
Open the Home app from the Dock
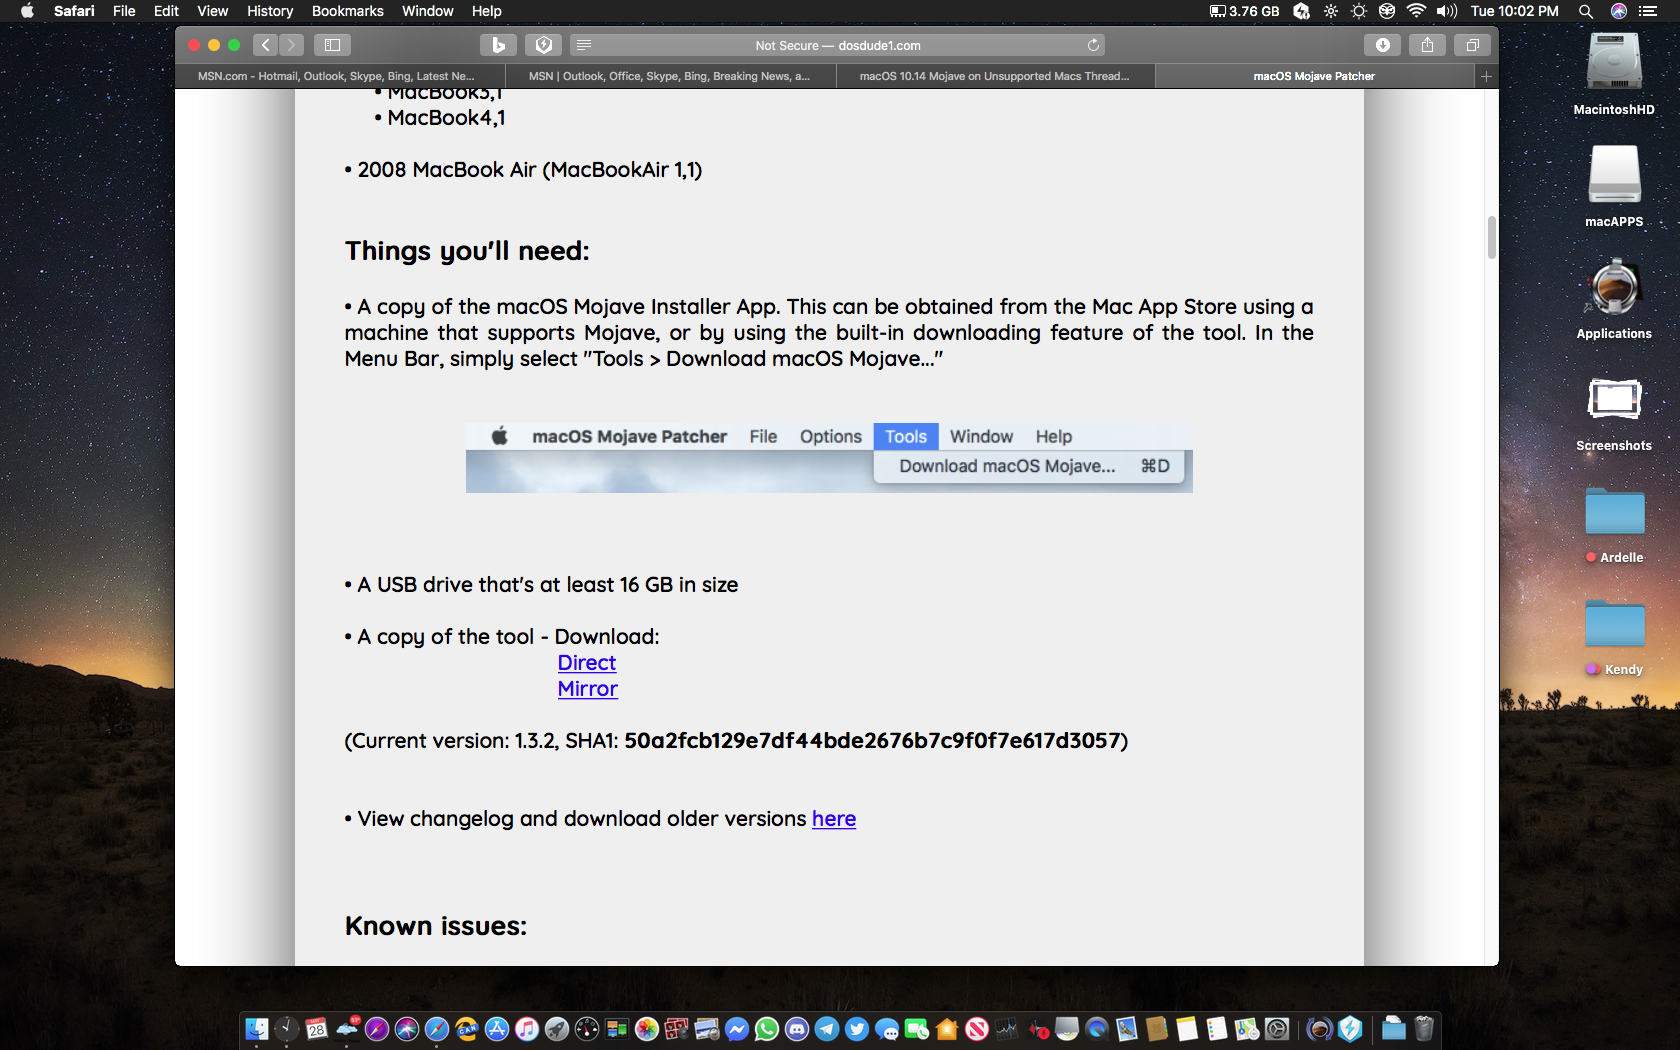coord(947,1028)
